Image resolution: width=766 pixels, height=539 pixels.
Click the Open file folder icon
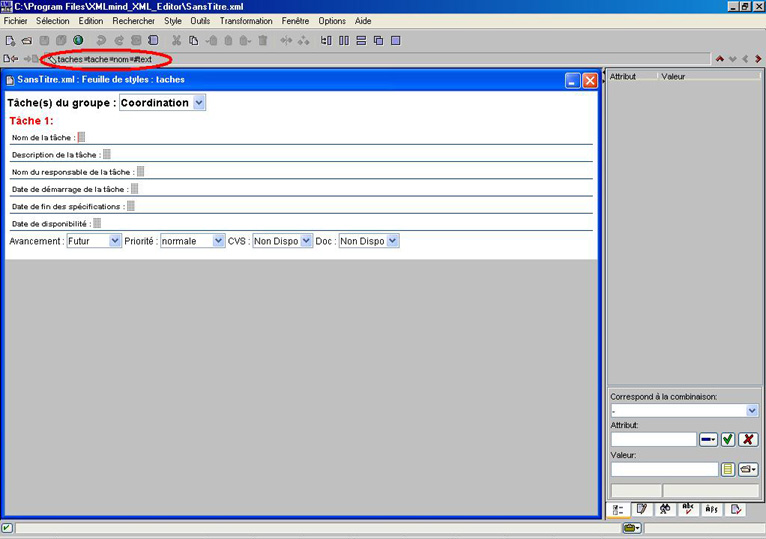(x=27, y=41)
